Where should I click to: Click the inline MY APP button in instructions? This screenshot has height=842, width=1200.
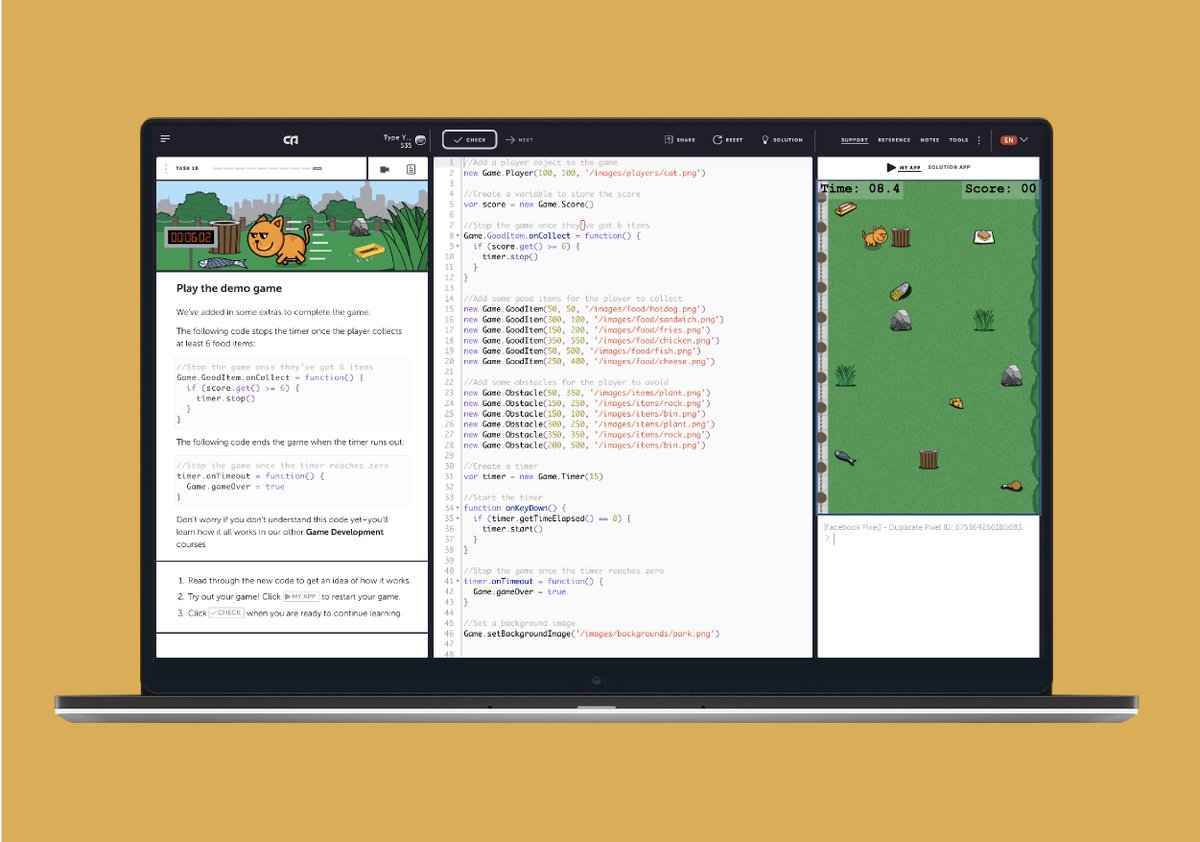[x=301, y=596]
